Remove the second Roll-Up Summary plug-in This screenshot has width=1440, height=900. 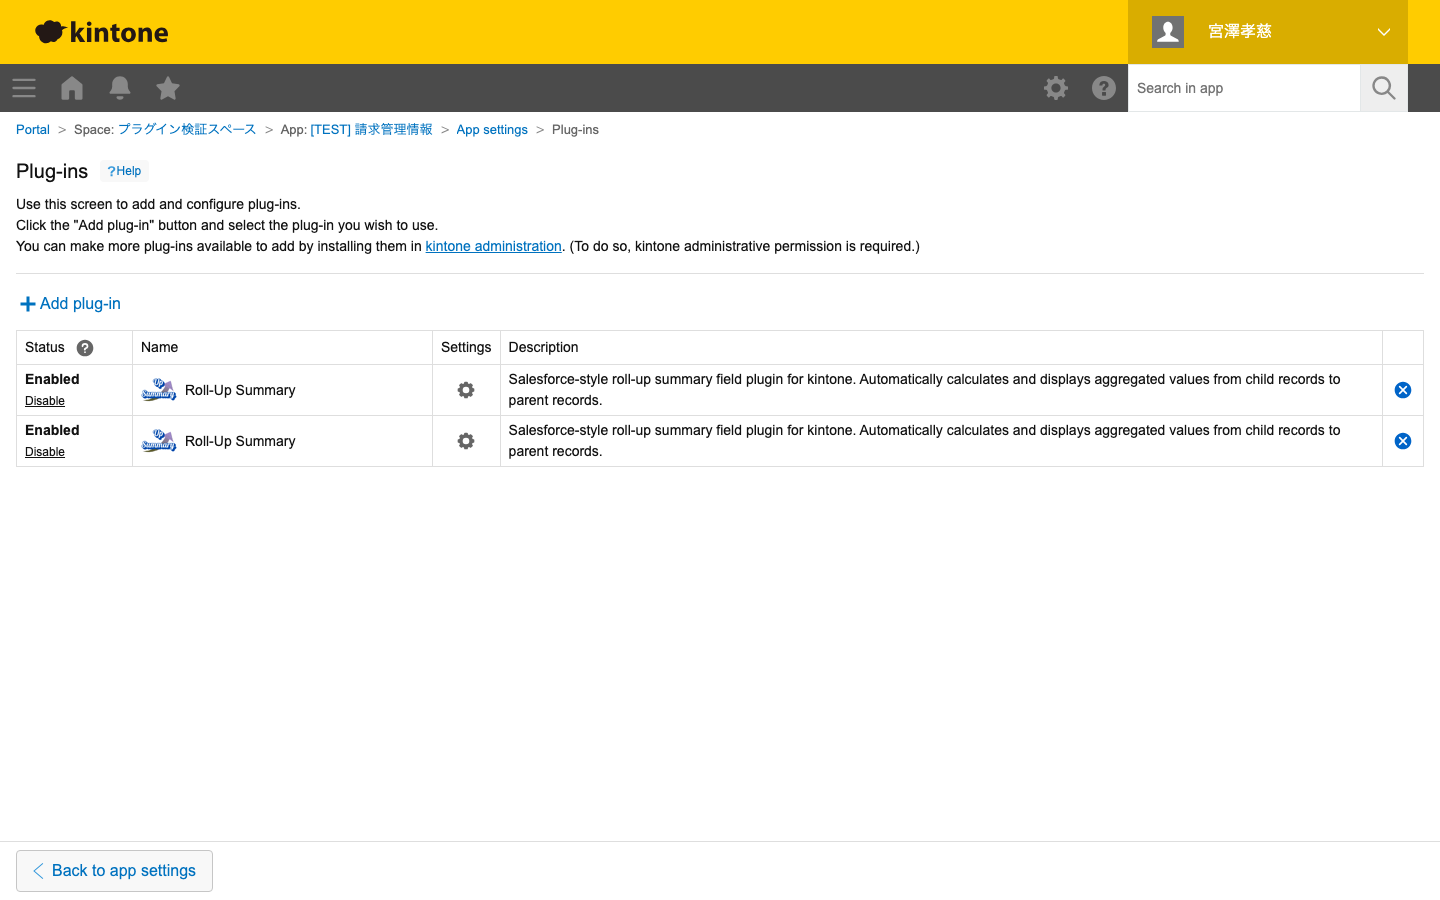coord(1402,441)
